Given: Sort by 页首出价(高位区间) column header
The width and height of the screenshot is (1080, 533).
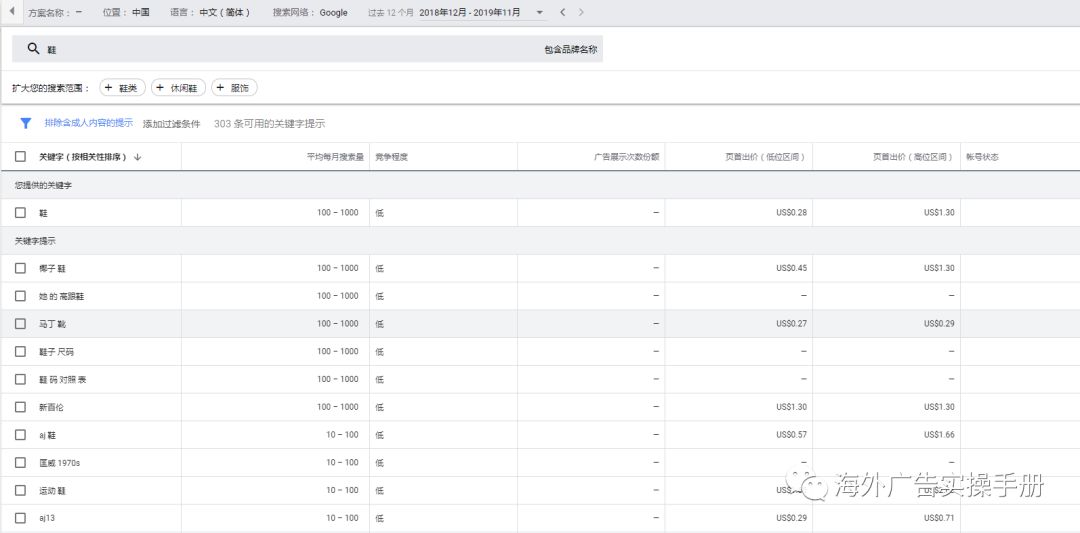Looking at the screenshot, I should tap(914, 157).
